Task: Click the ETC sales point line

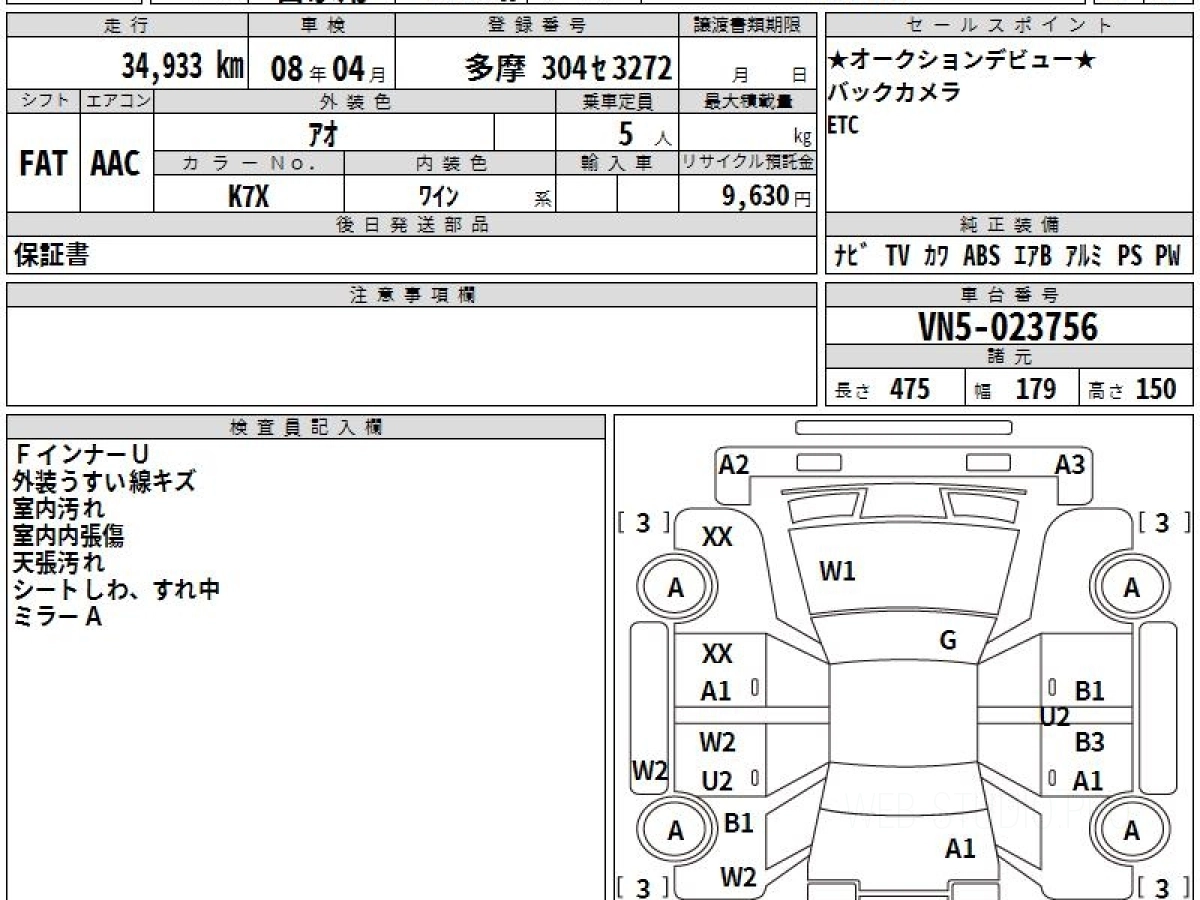Action: 842,125
